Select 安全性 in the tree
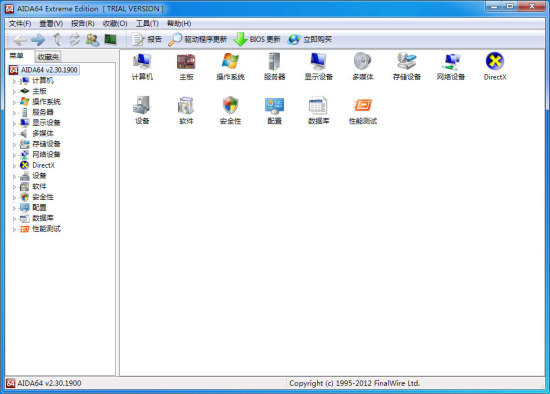 point(43,197)
